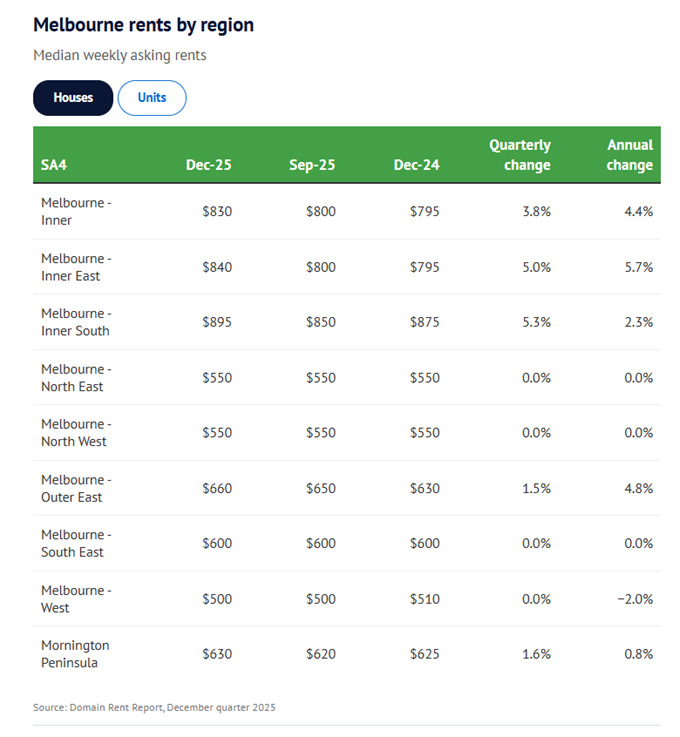The height and width of the screenshot is (737, 680).
Task: Select the Melbourne - Inner East row label
Action: point(76,267)
